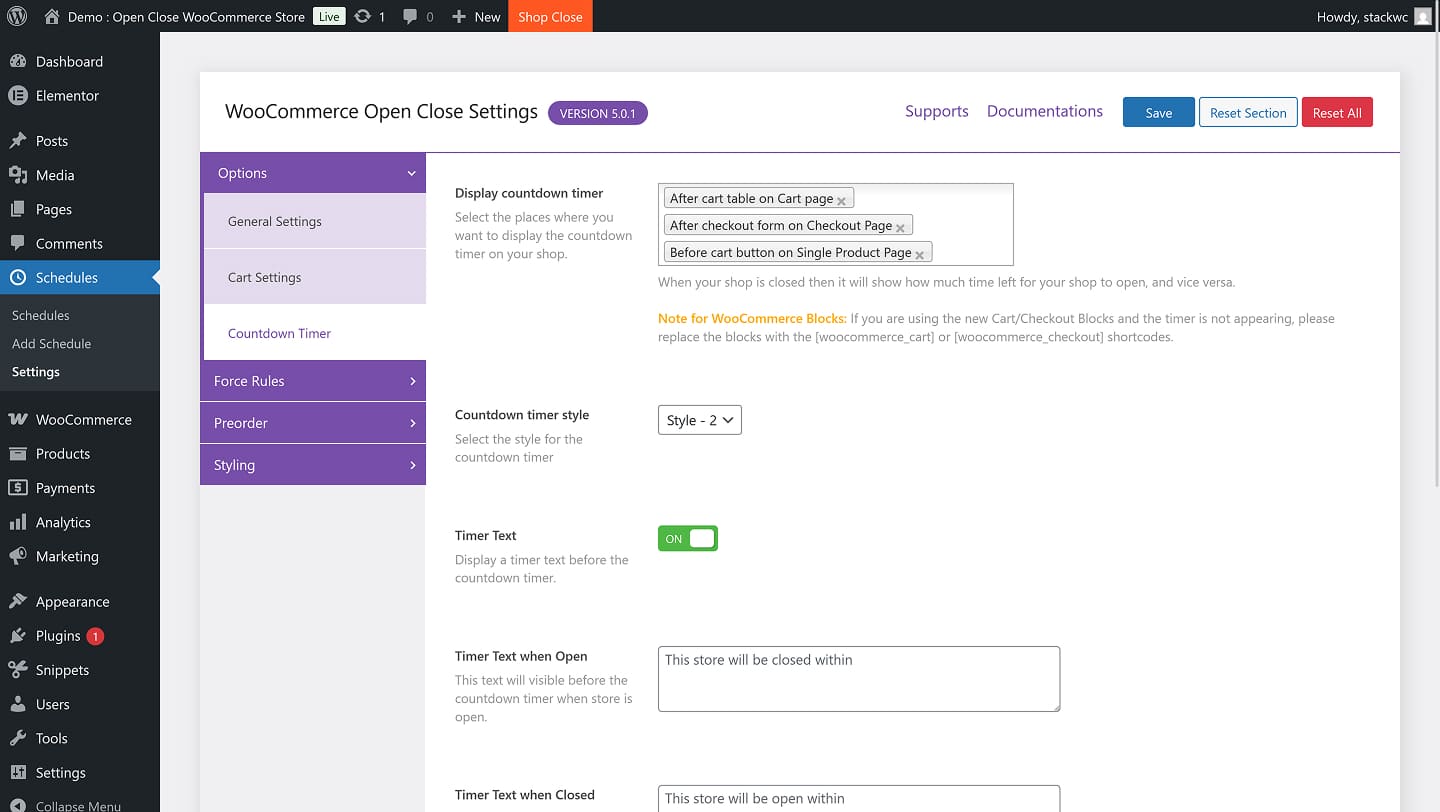Viewport: 1440px width, 812px height.
Task: Click the Plugins update count badge
Action: click(95, 636)
